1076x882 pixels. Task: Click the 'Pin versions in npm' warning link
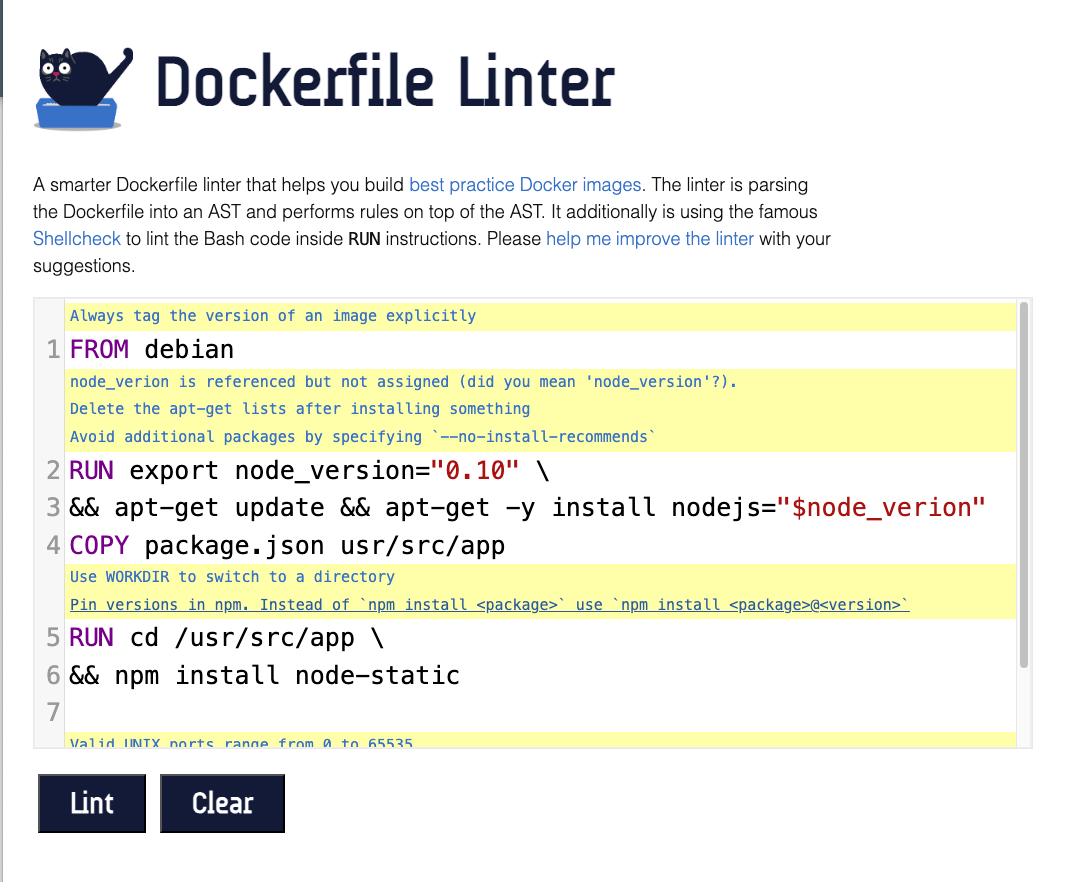click(x=489, y=605)
